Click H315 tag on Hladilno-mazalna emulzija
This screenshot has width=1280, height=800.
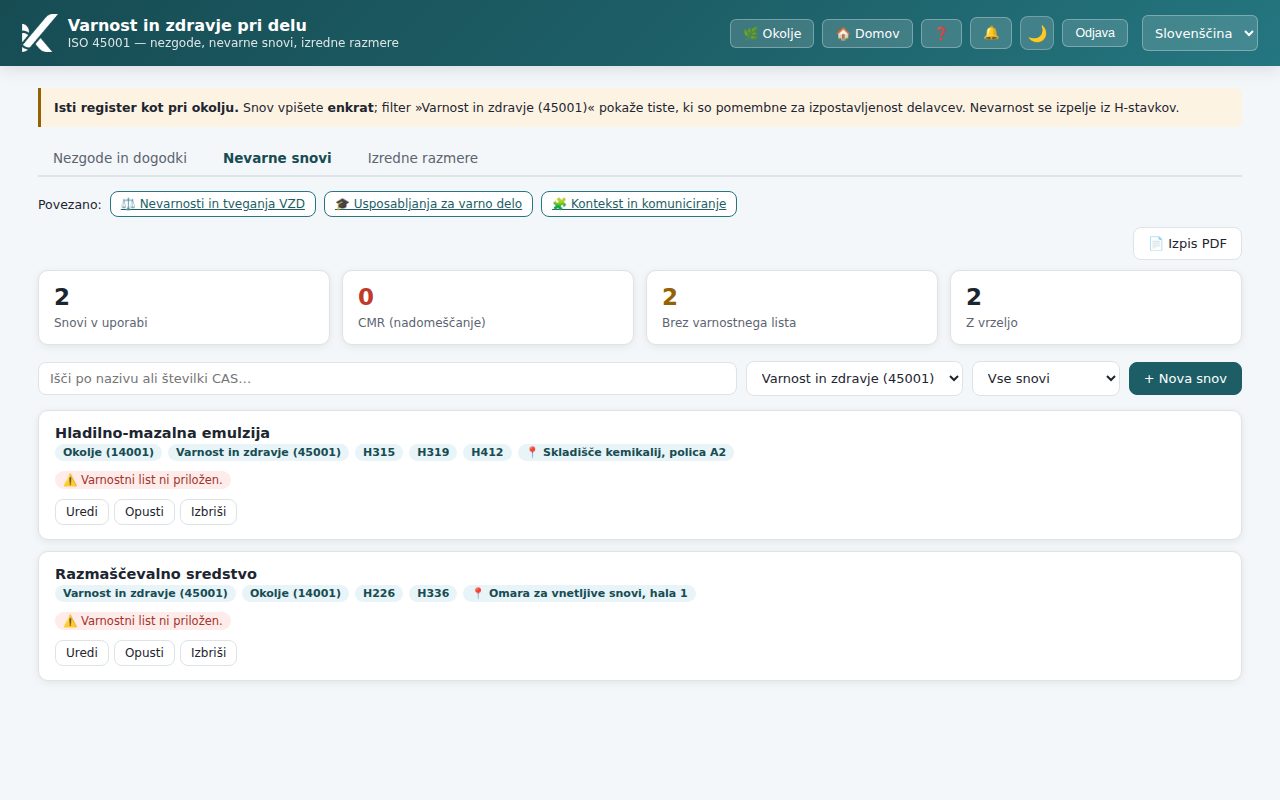379,452
